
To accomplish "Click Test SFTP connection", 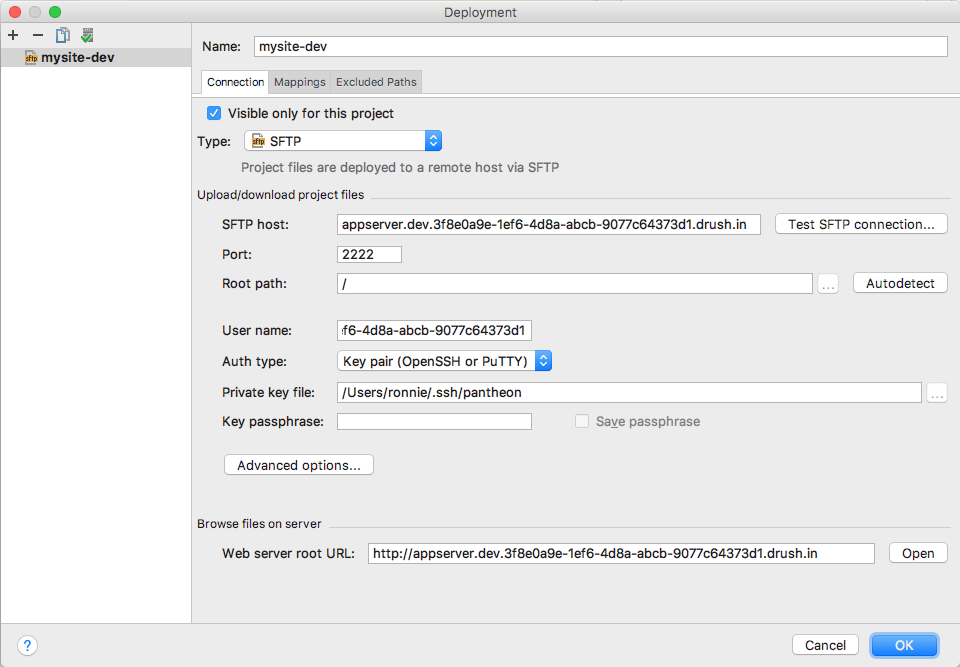I will (x=861, y=223).
